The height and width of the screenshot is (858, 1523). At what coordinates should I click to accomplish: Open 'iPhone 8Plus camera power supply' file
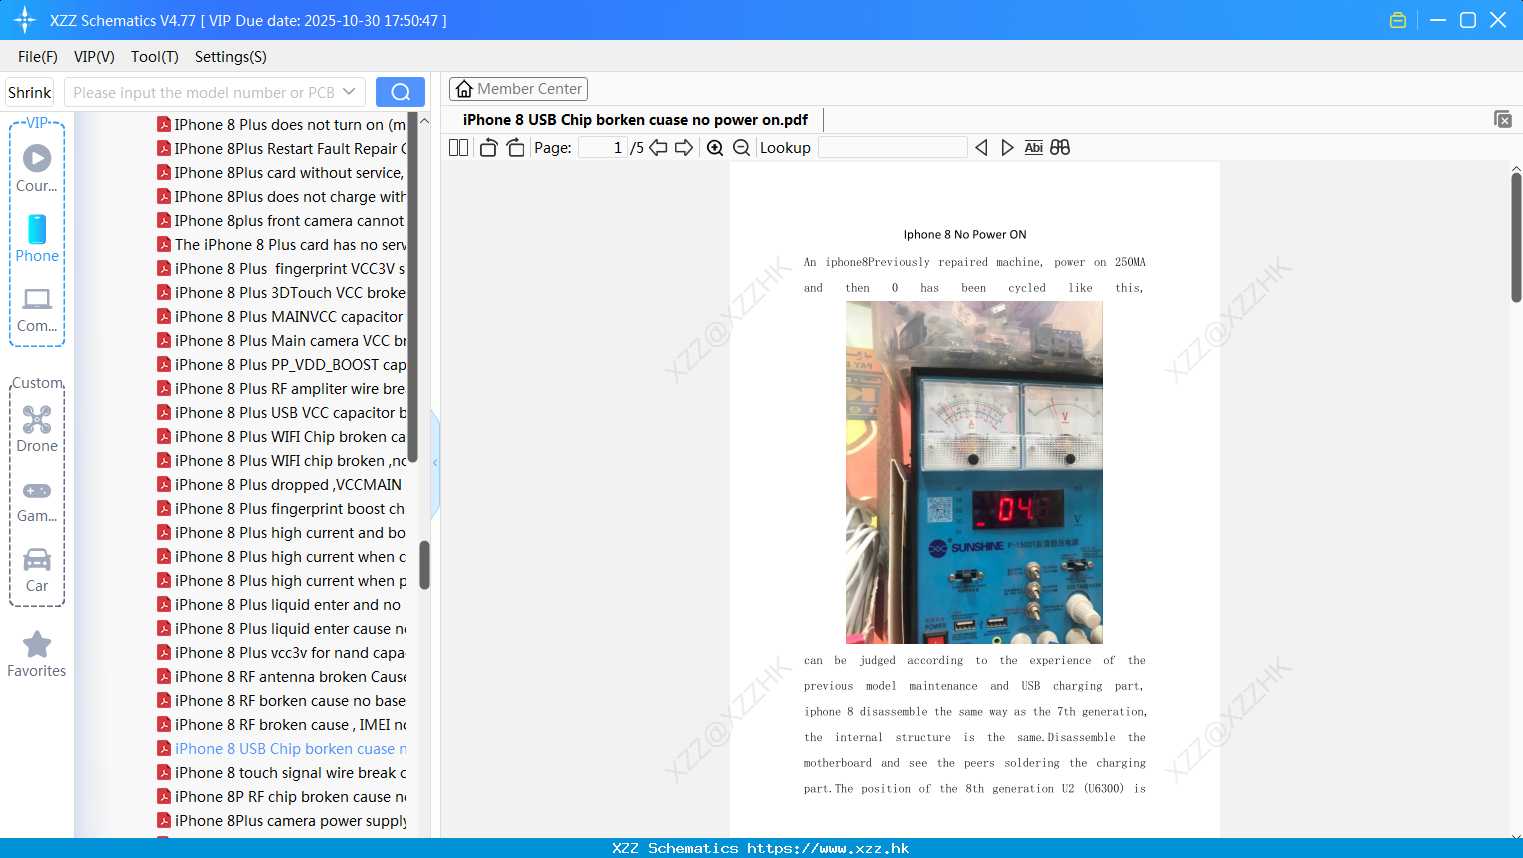click(x=282, y=821)
